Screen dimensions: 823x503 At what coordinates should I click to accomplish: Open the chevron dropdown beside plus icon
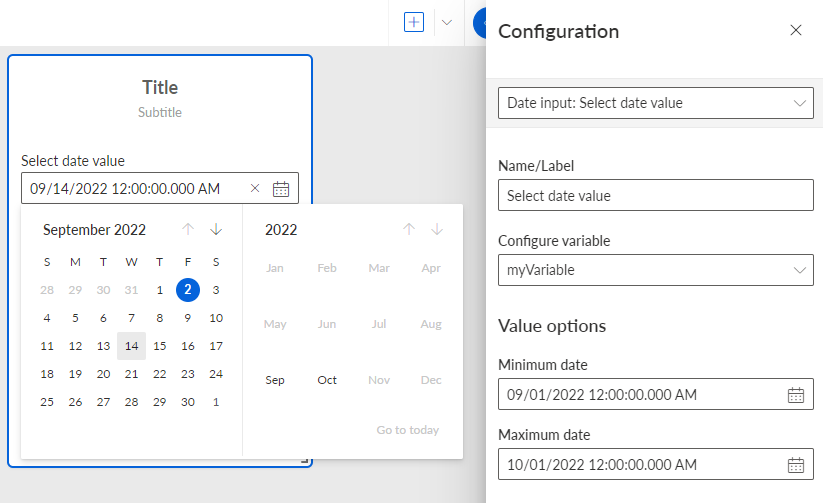tap(447, 22)
